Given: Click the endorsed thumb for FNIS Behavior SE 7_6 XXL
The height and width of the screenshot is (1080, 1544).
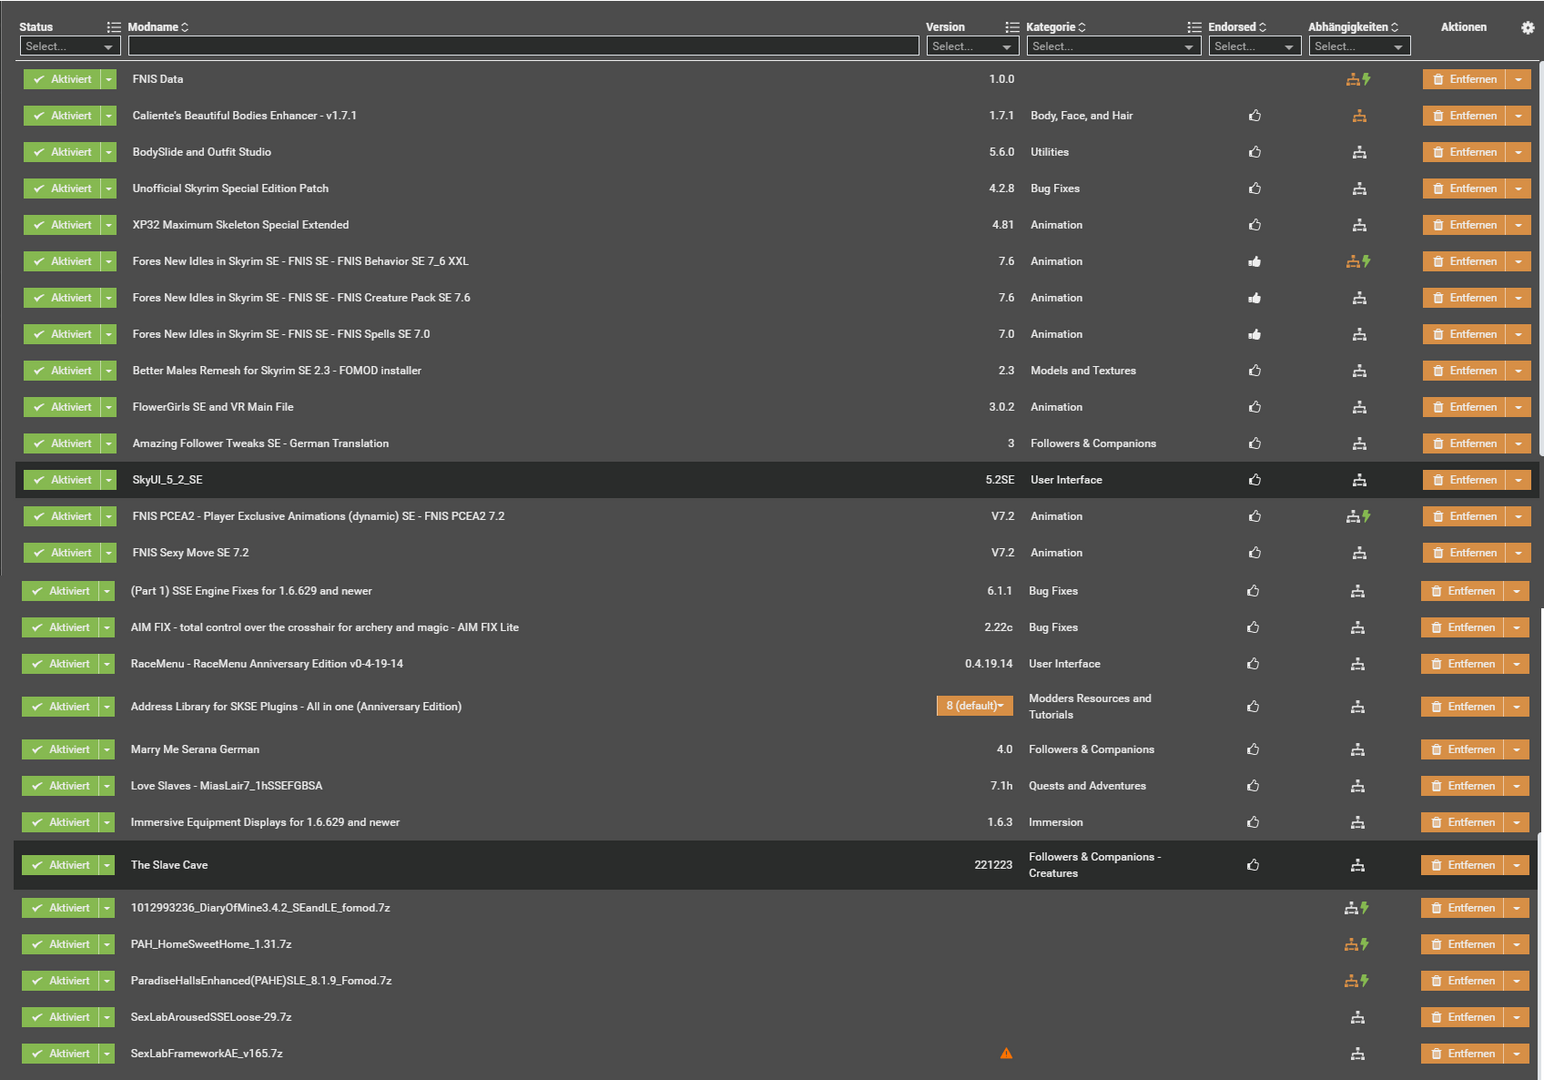Looking at the screenshot, I should [1254, 261].
